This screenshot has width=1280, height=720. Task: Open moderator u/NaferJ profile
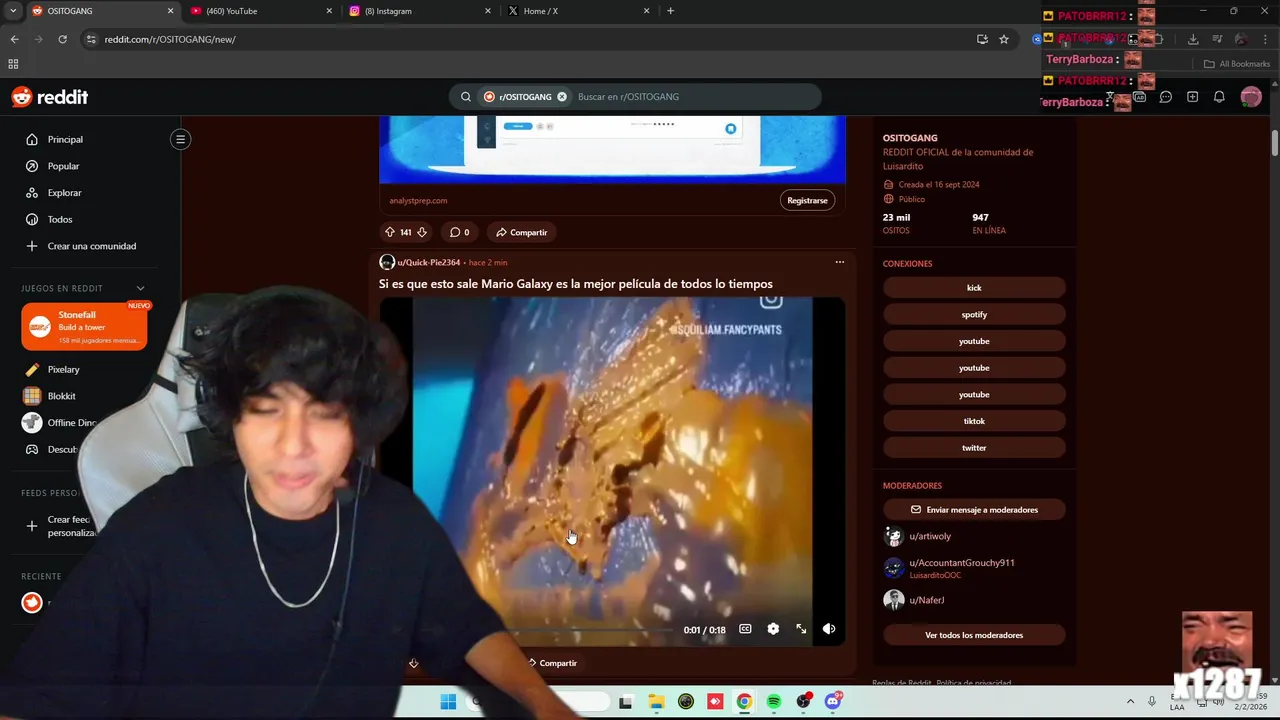pyautogui.click(x=927, y=600)
